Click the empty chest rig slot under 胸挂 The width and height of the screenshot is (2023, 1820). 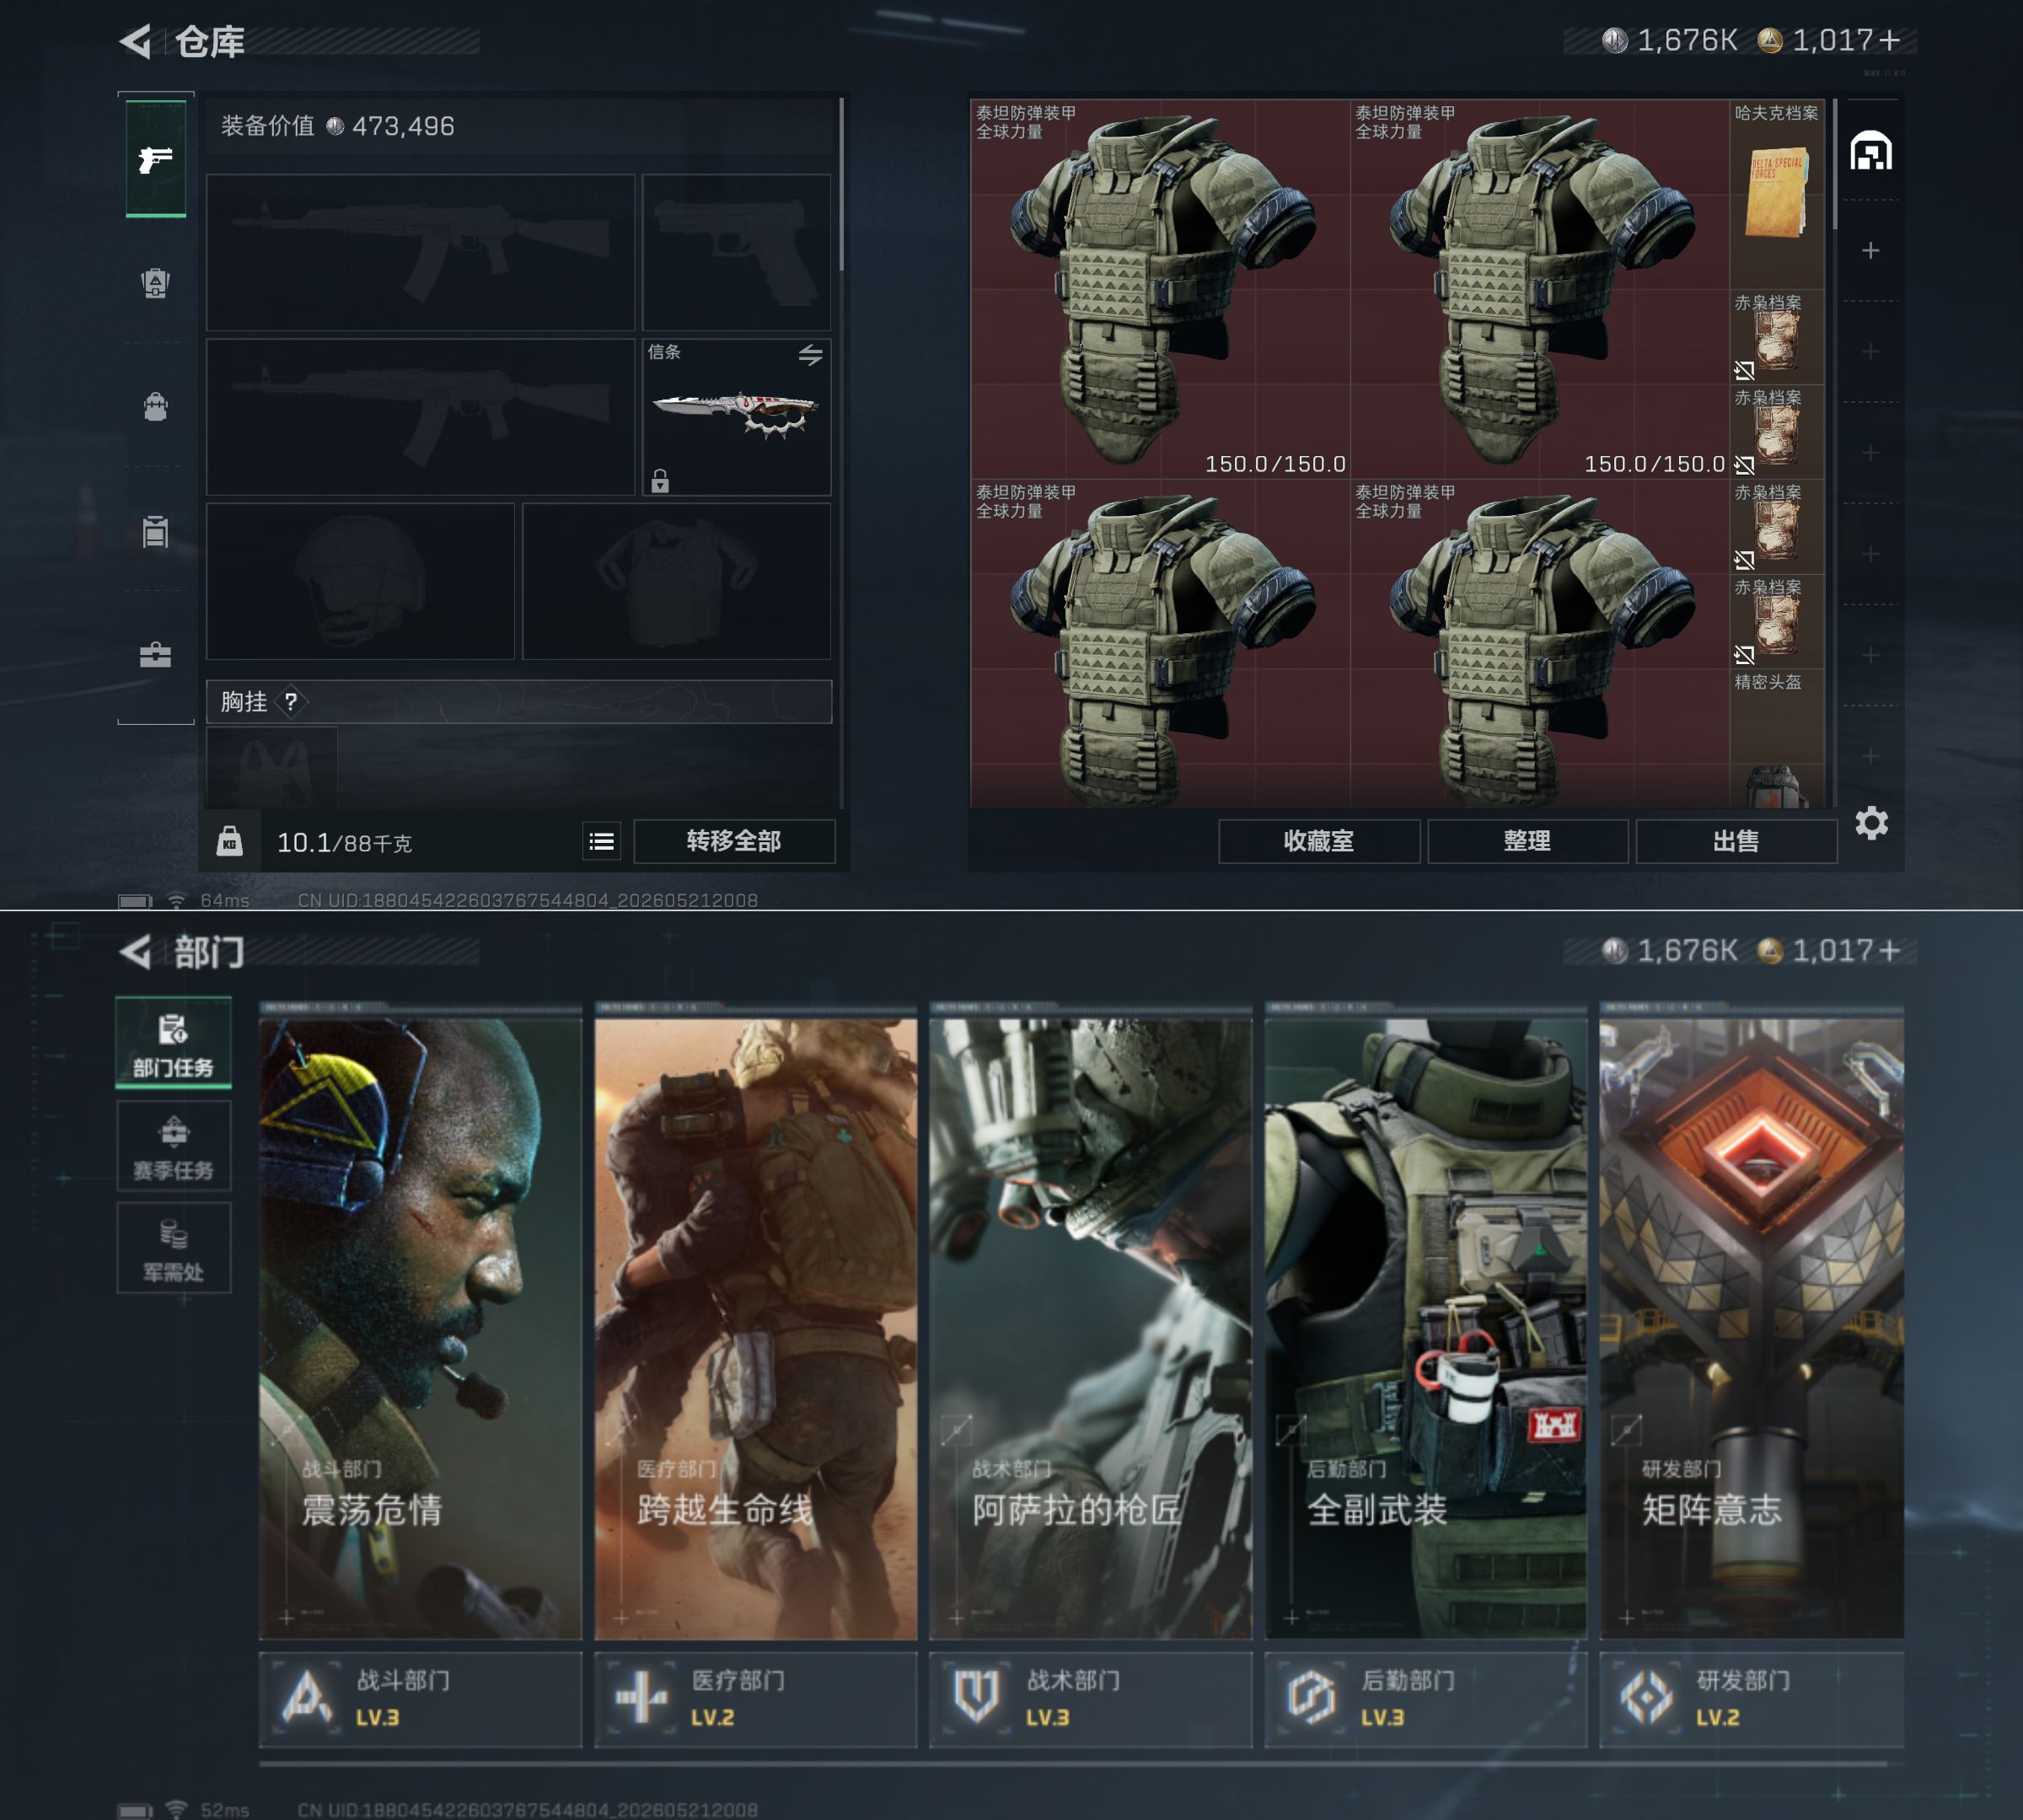(272, 768)
